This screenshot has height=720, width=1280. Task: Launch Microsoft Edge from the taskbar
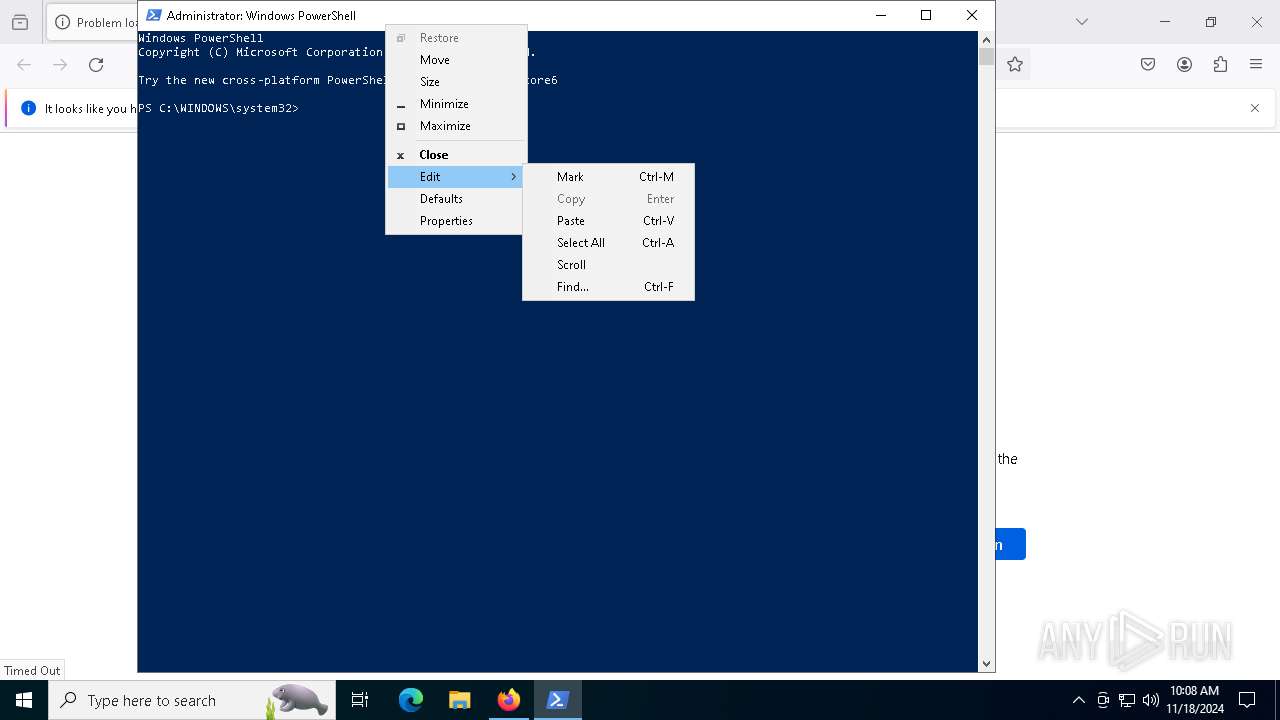[411, 700]
